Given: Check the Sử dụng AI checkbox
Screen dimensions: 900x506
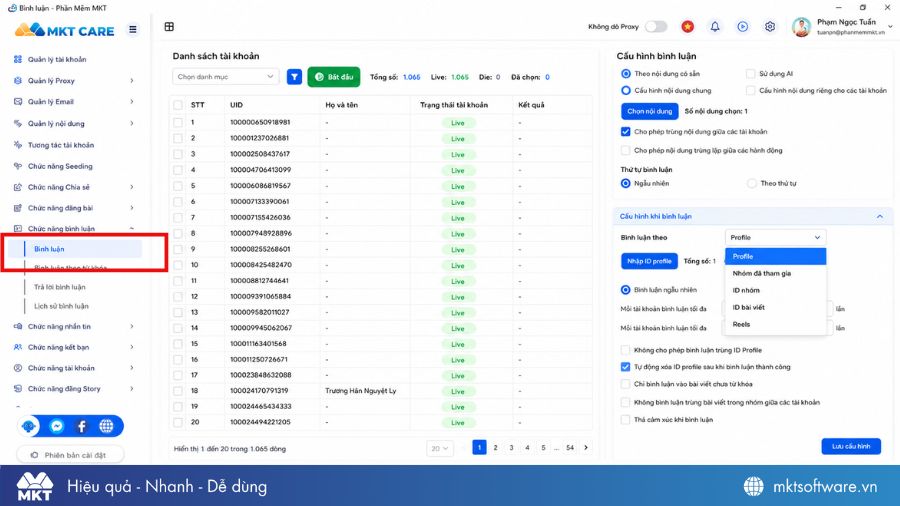Looking at the screenshot, I should click(750, 73).
